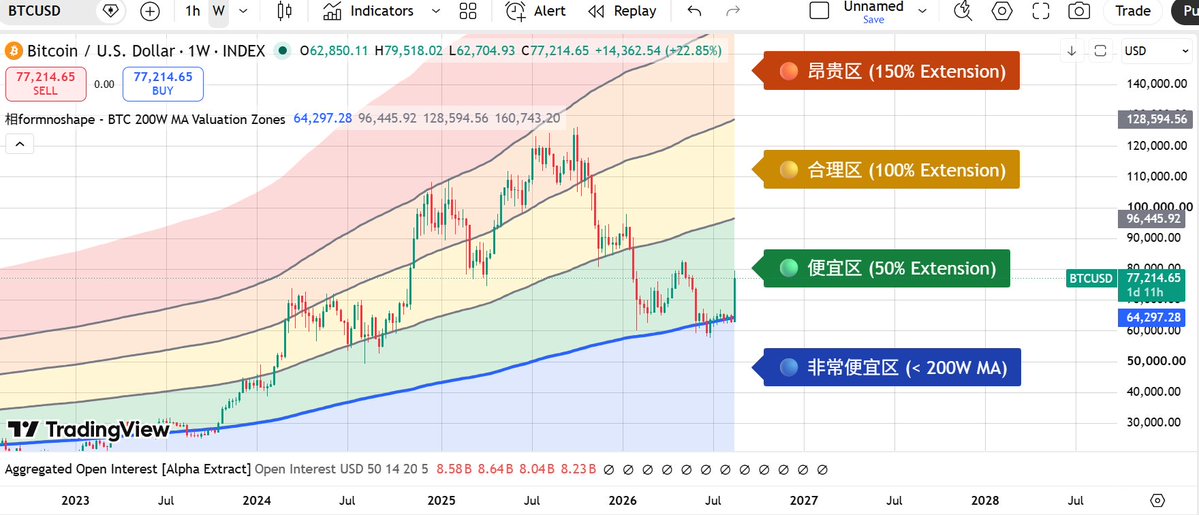1199x515 pixels.
Task: Select the BTC 200W MA Valuation Zones indicator legend
Action: point(145,119)
